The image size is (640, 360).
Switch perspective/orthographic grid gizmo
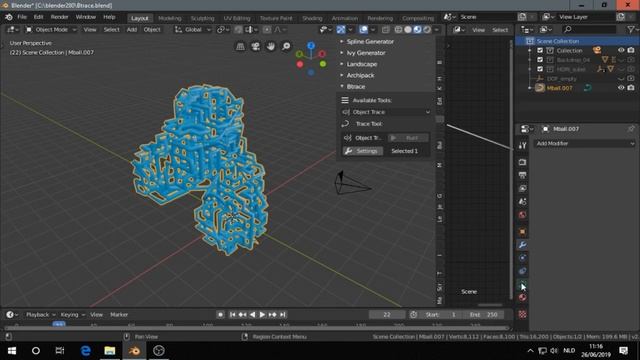tap(240, 46)
